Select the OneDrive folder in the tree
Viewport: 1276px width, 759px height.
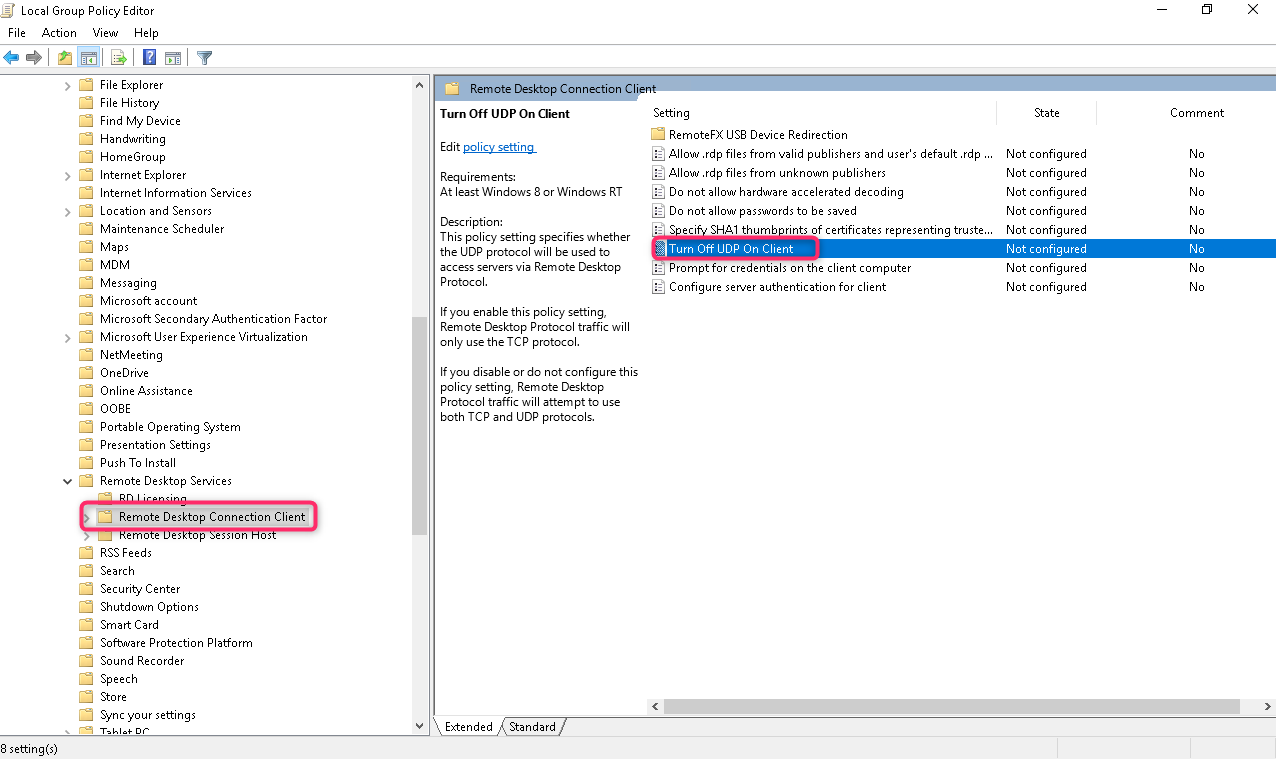tap(125, 372)
